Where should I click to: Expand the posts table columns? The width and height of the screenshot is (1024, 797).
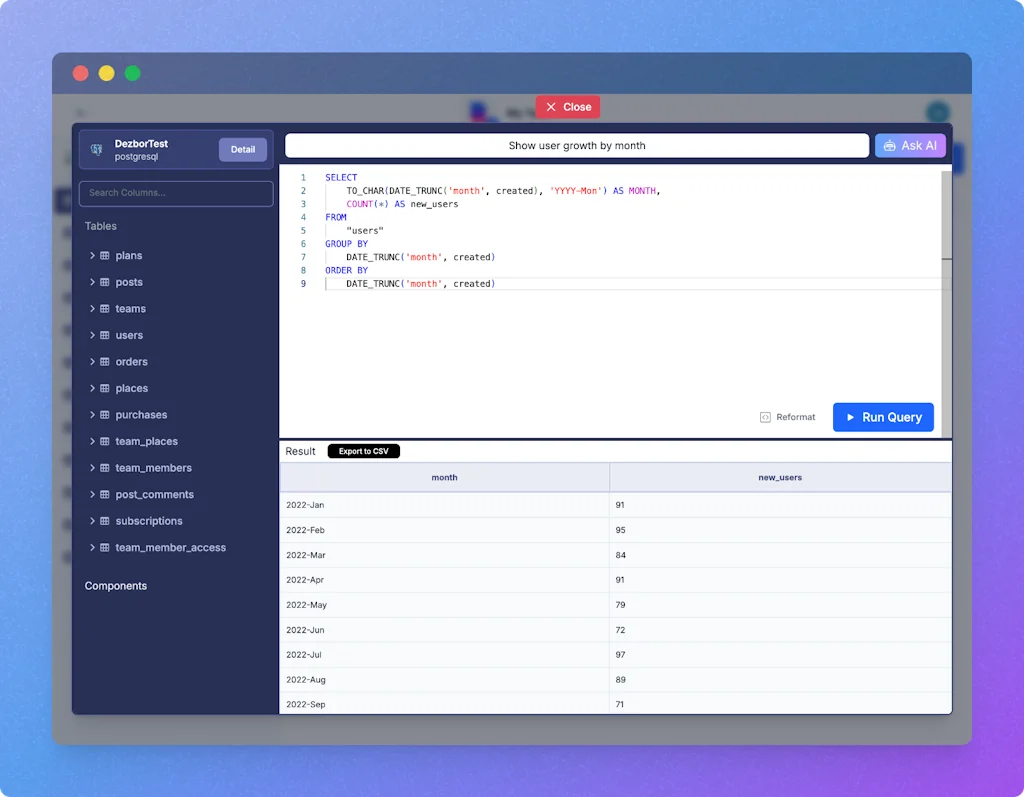coord(92,282)
